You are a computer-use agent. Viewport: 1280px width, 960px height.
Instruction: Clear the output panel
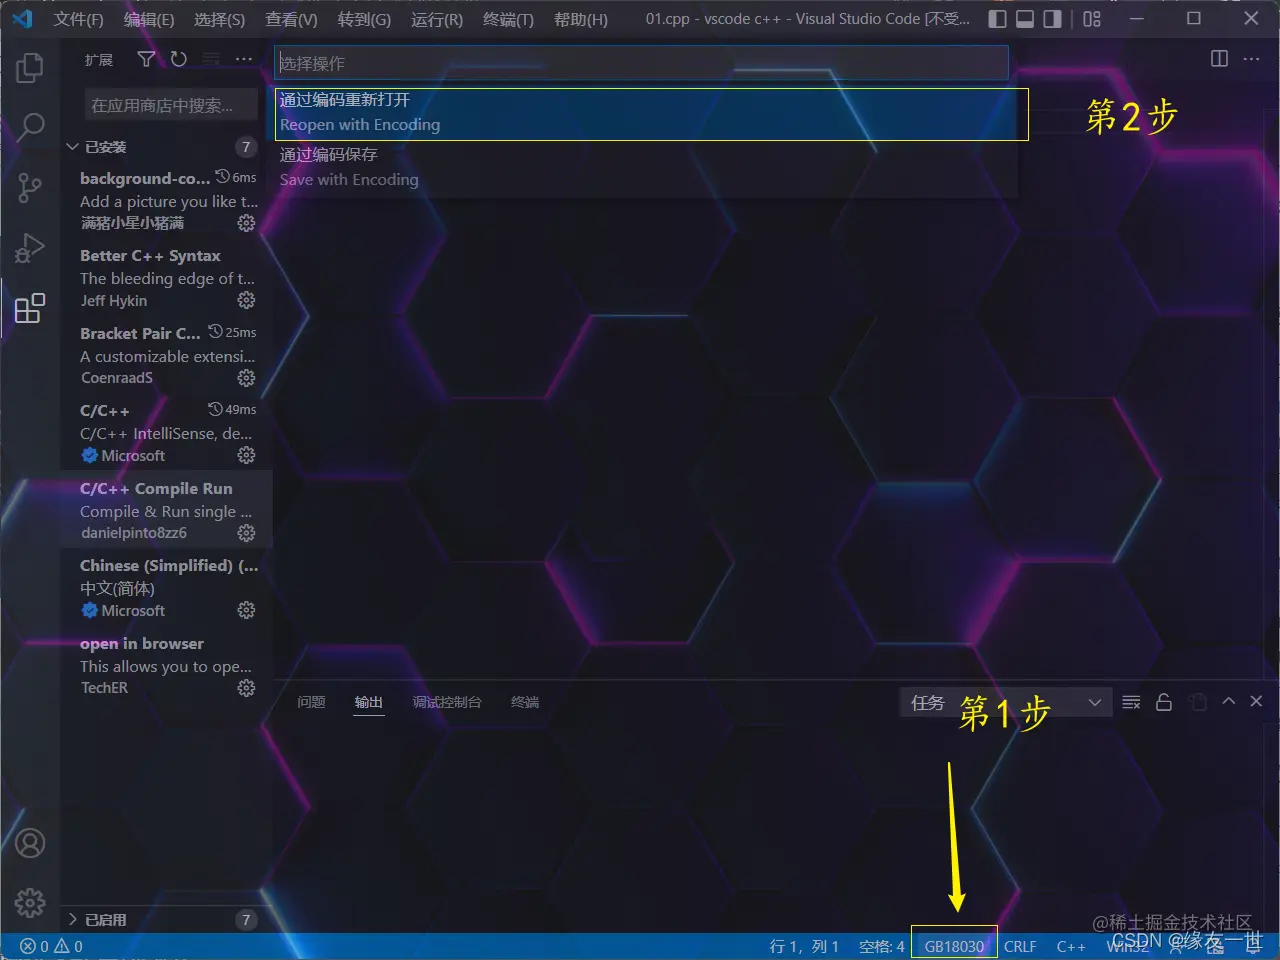(x=1131, y=702)
